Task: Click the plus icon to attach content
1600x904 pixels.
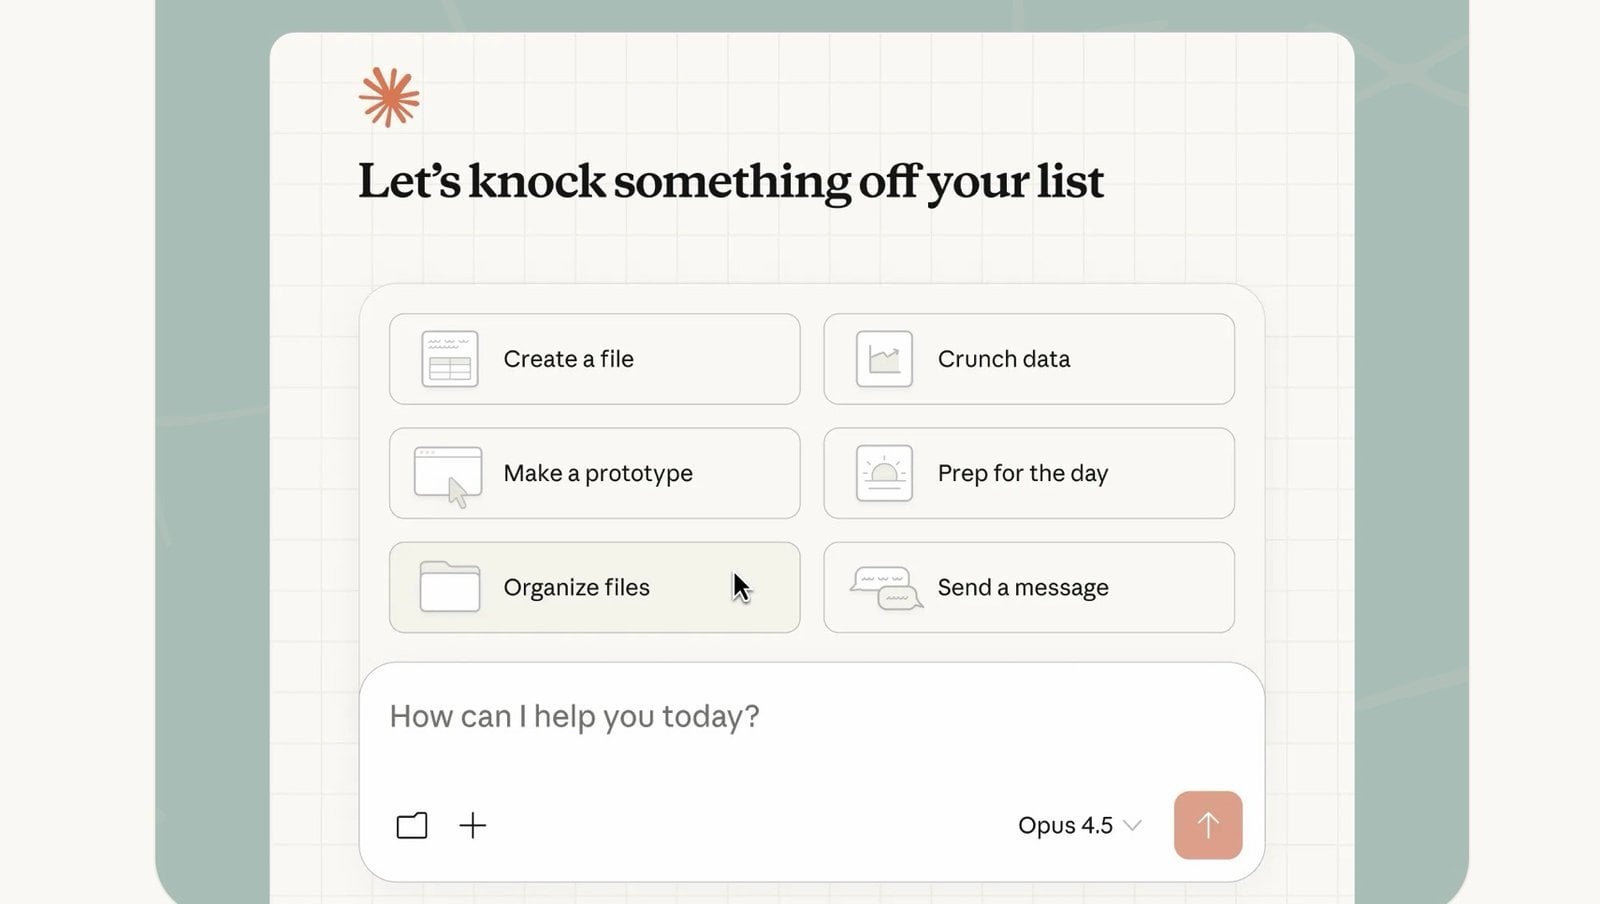Action: pyautogui.click(x=472, y=825)
